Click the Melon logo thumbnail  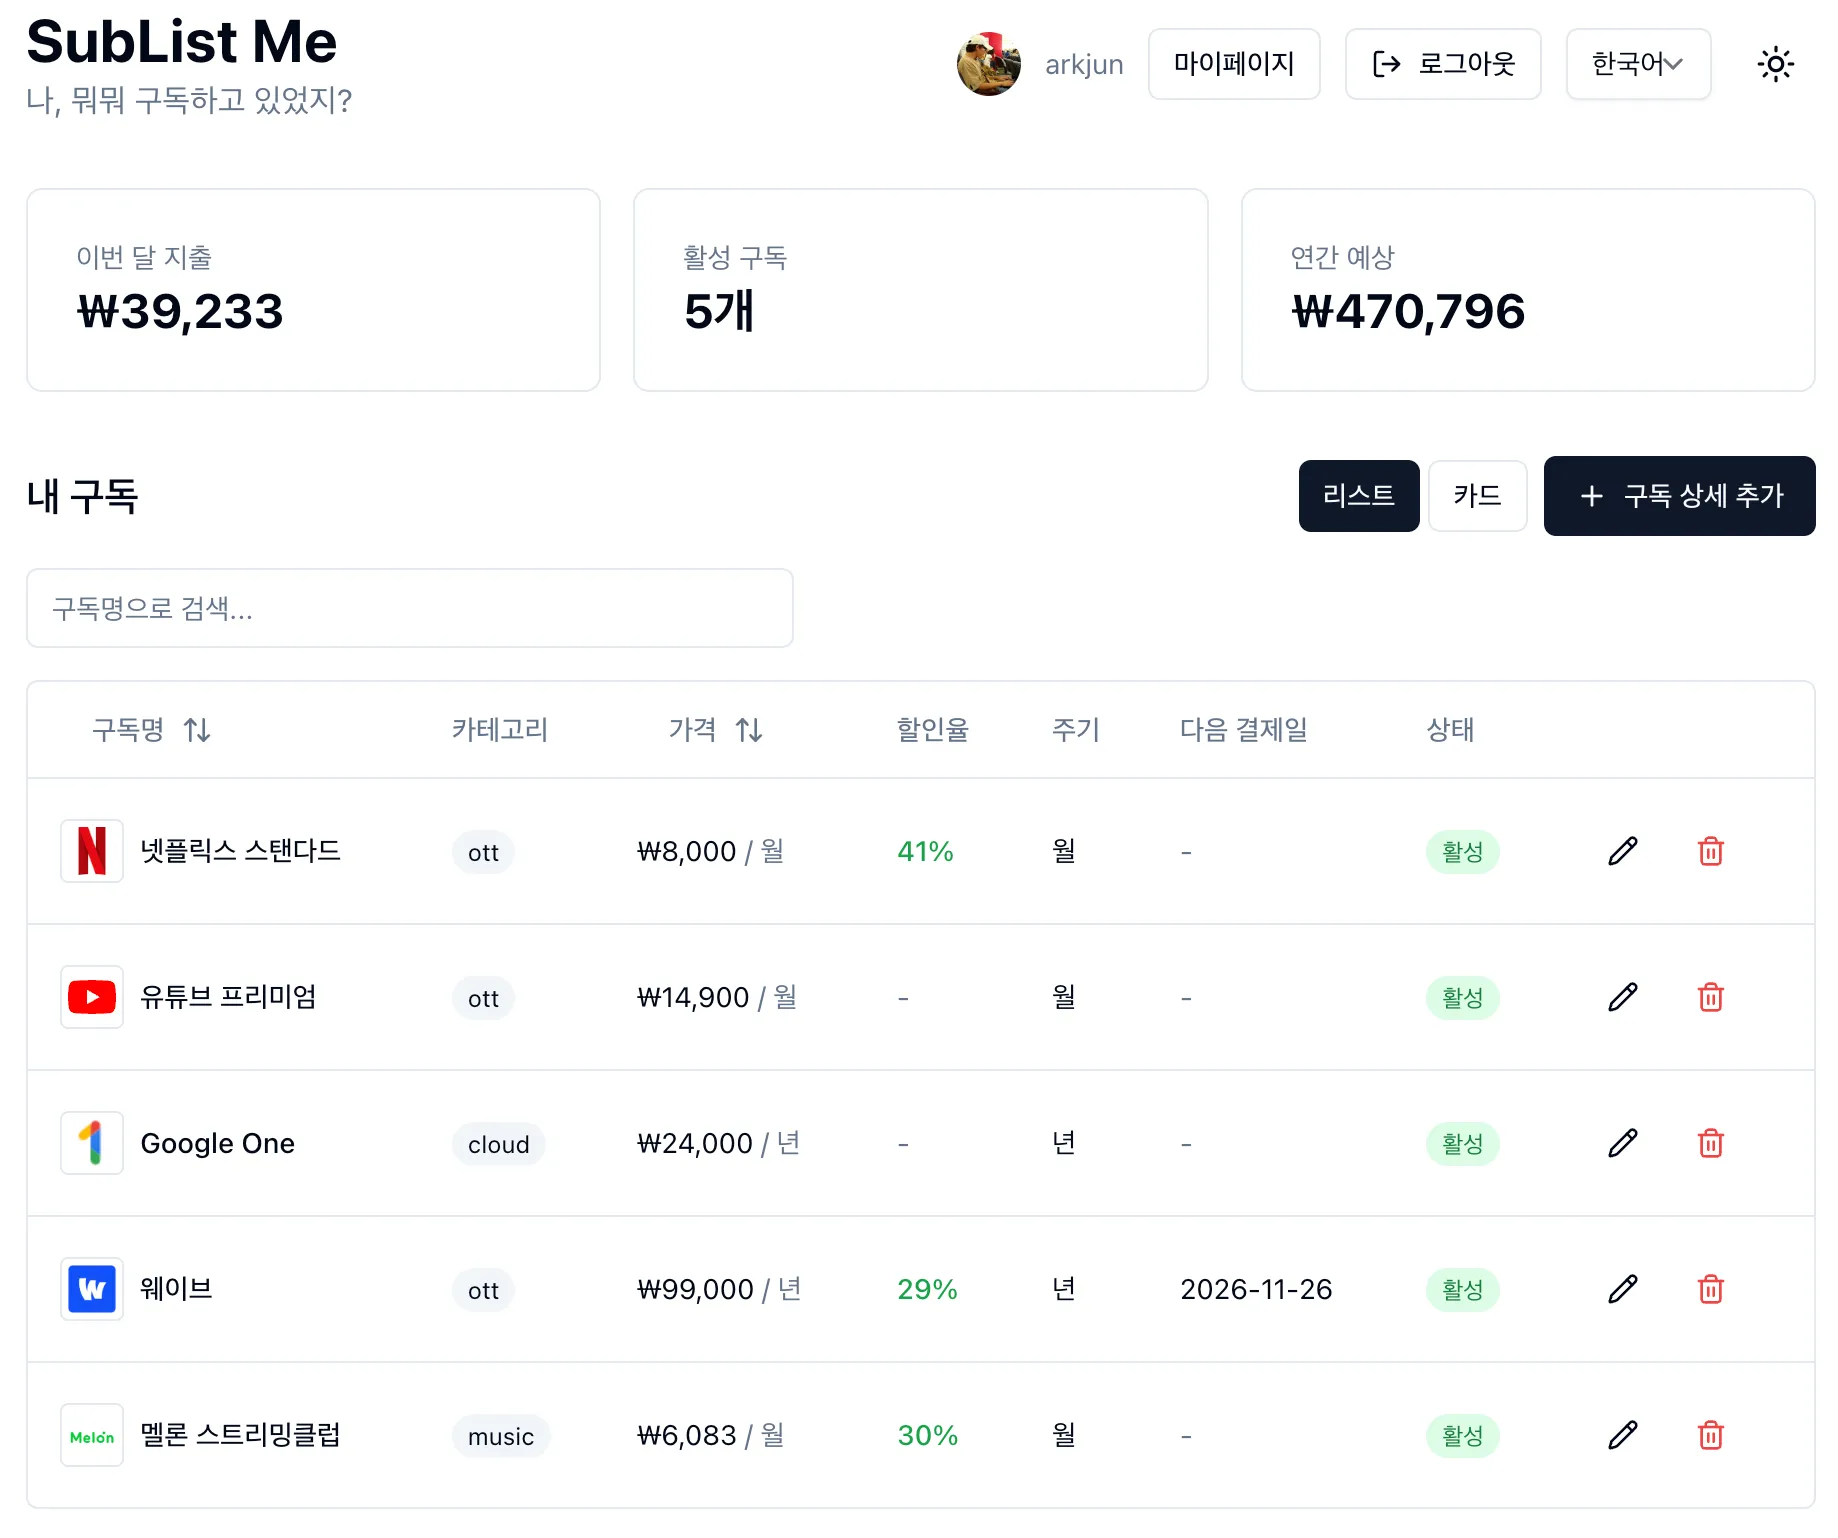pos(92,1435)
